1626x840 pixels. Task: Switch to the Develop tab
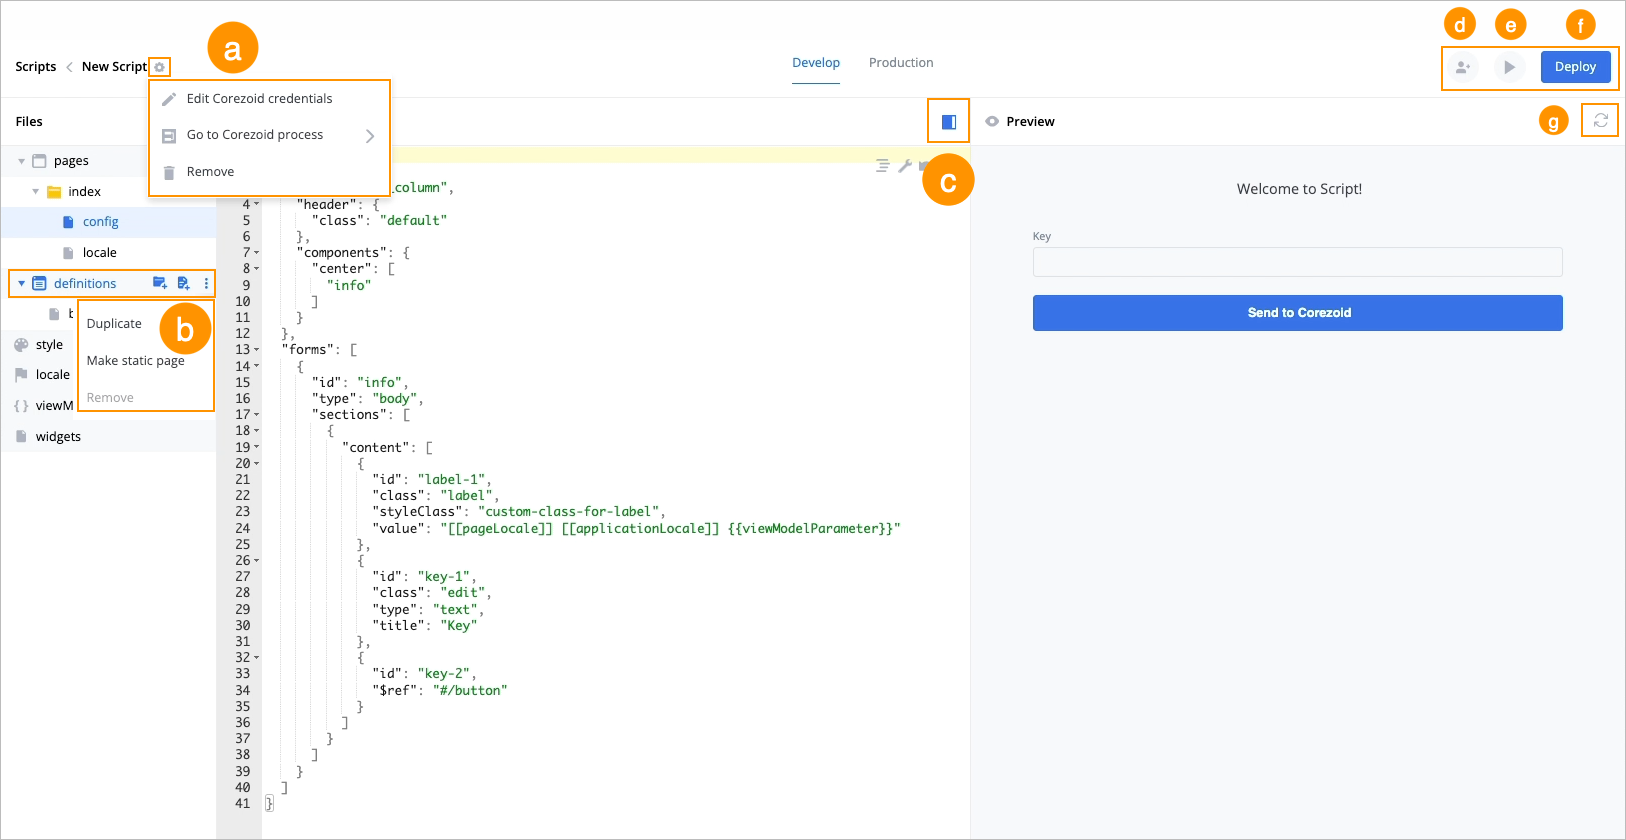pyautogui.click(x=816, y=62)
